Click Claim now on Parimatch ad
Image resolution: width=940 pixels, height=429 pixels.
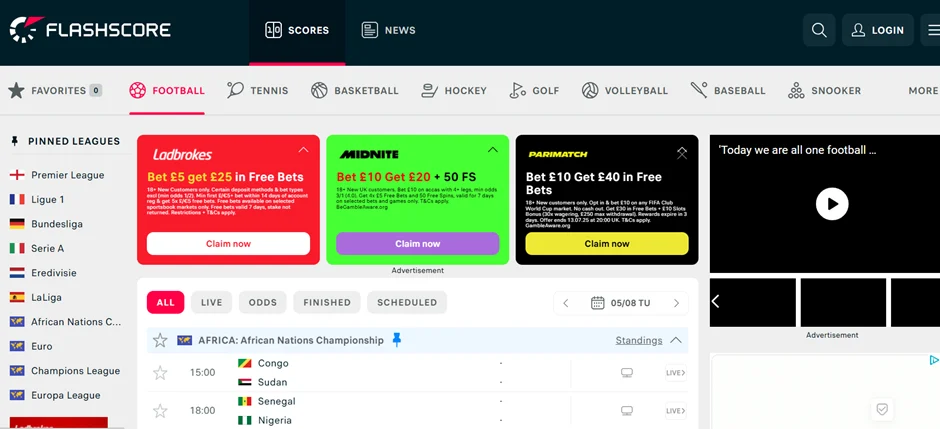tap(607, 243)
